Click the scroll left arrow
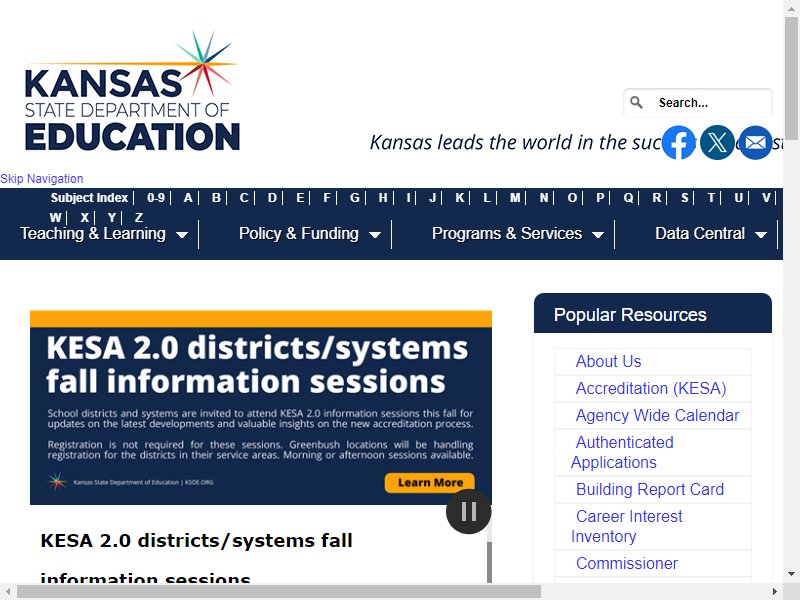The width and height of the screenshot is (800, 600). 7,592
